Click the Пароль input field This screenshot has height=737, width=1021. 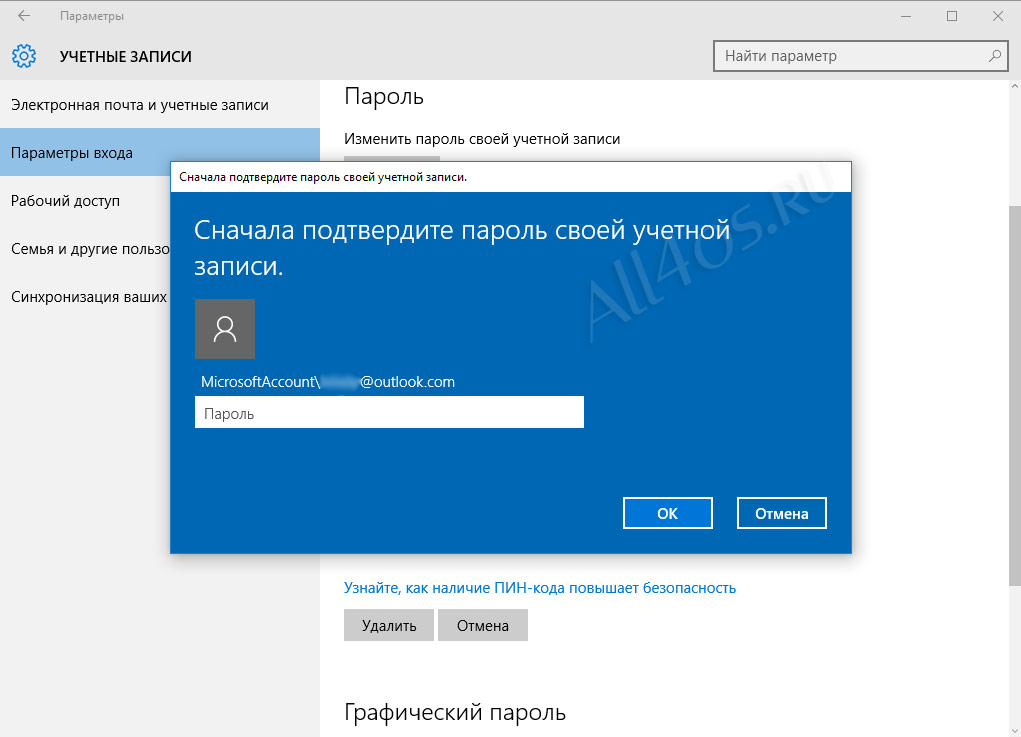click(x=389, y=412)
